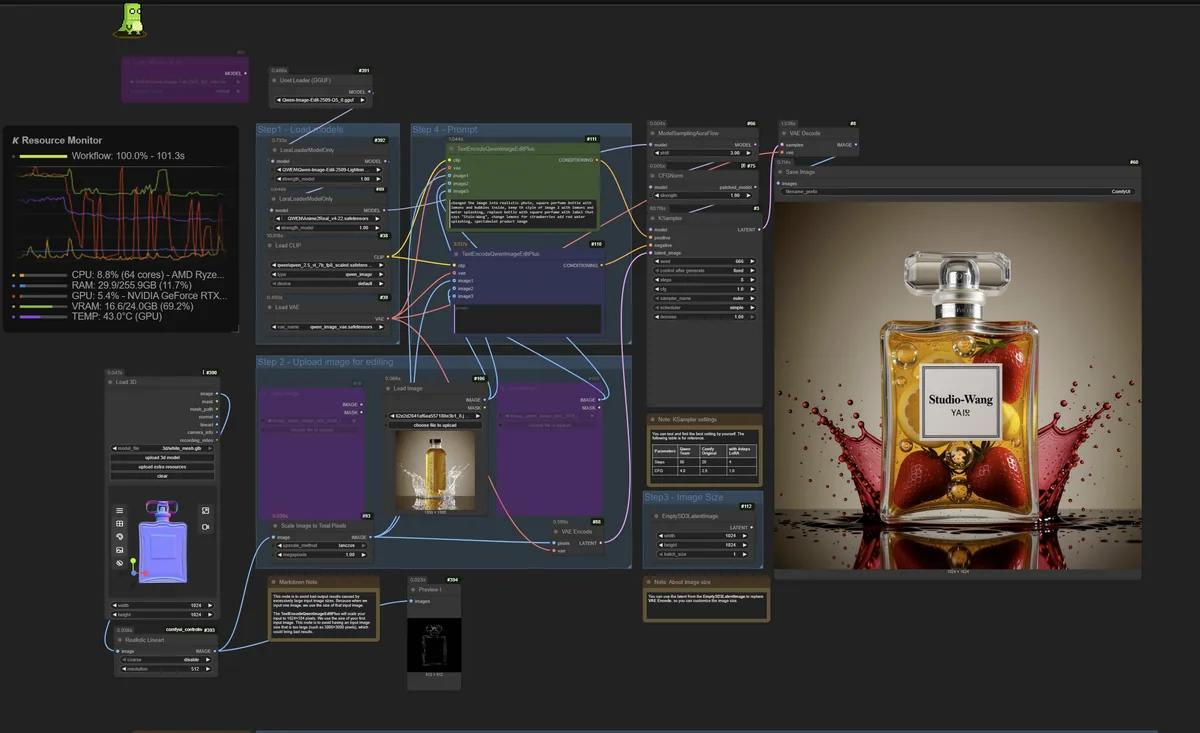Viewport: 1200px width, 733px height.
Task: Open the vae_name dropdown in Load VAE
Action: [328, 326]
